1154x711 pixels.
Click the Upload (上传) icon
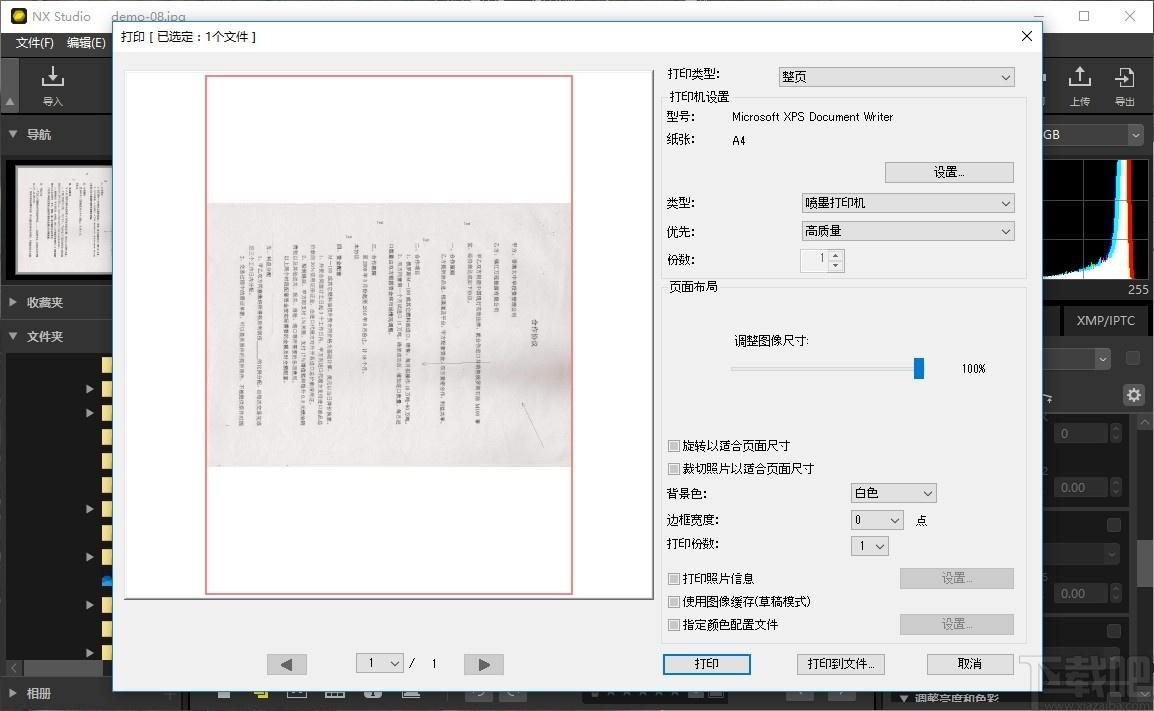pos(1079,84)
